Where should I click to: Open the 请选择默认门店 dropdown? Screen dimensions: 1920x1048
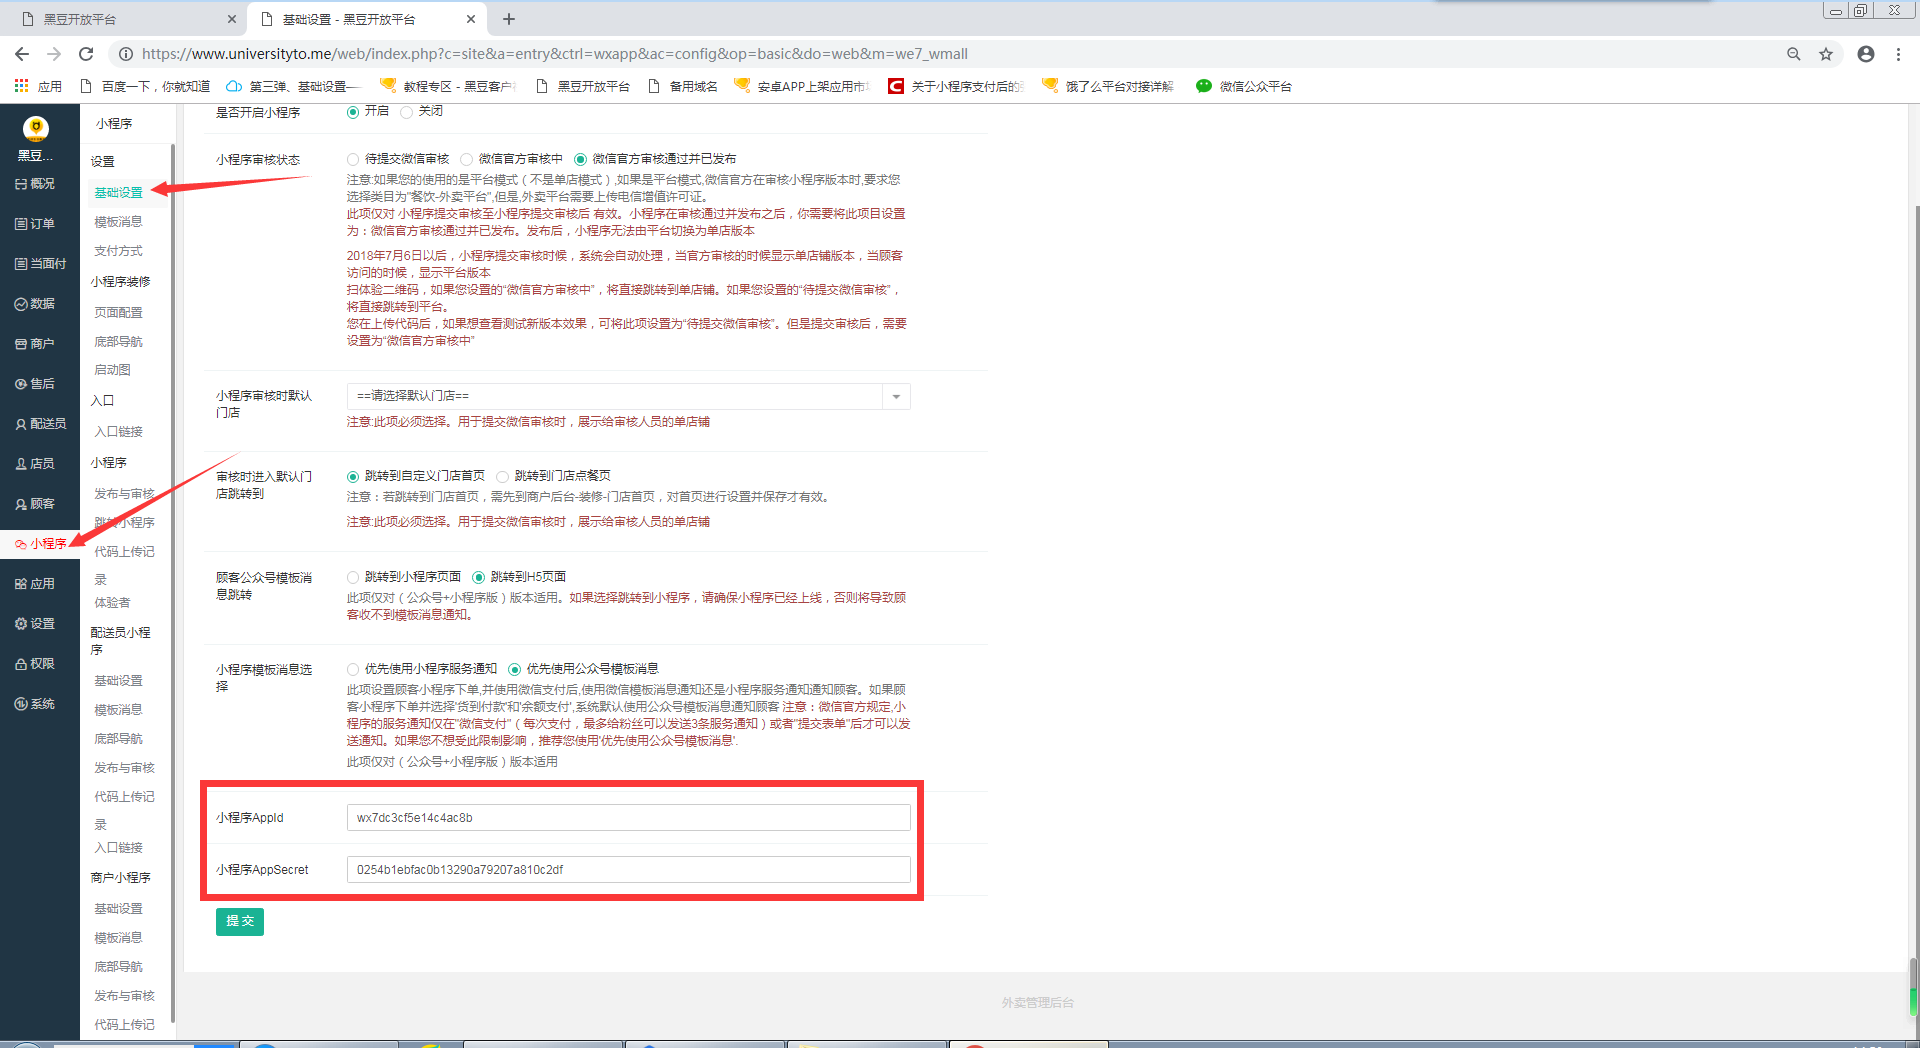pyautogui.click(x=628, y=397)
